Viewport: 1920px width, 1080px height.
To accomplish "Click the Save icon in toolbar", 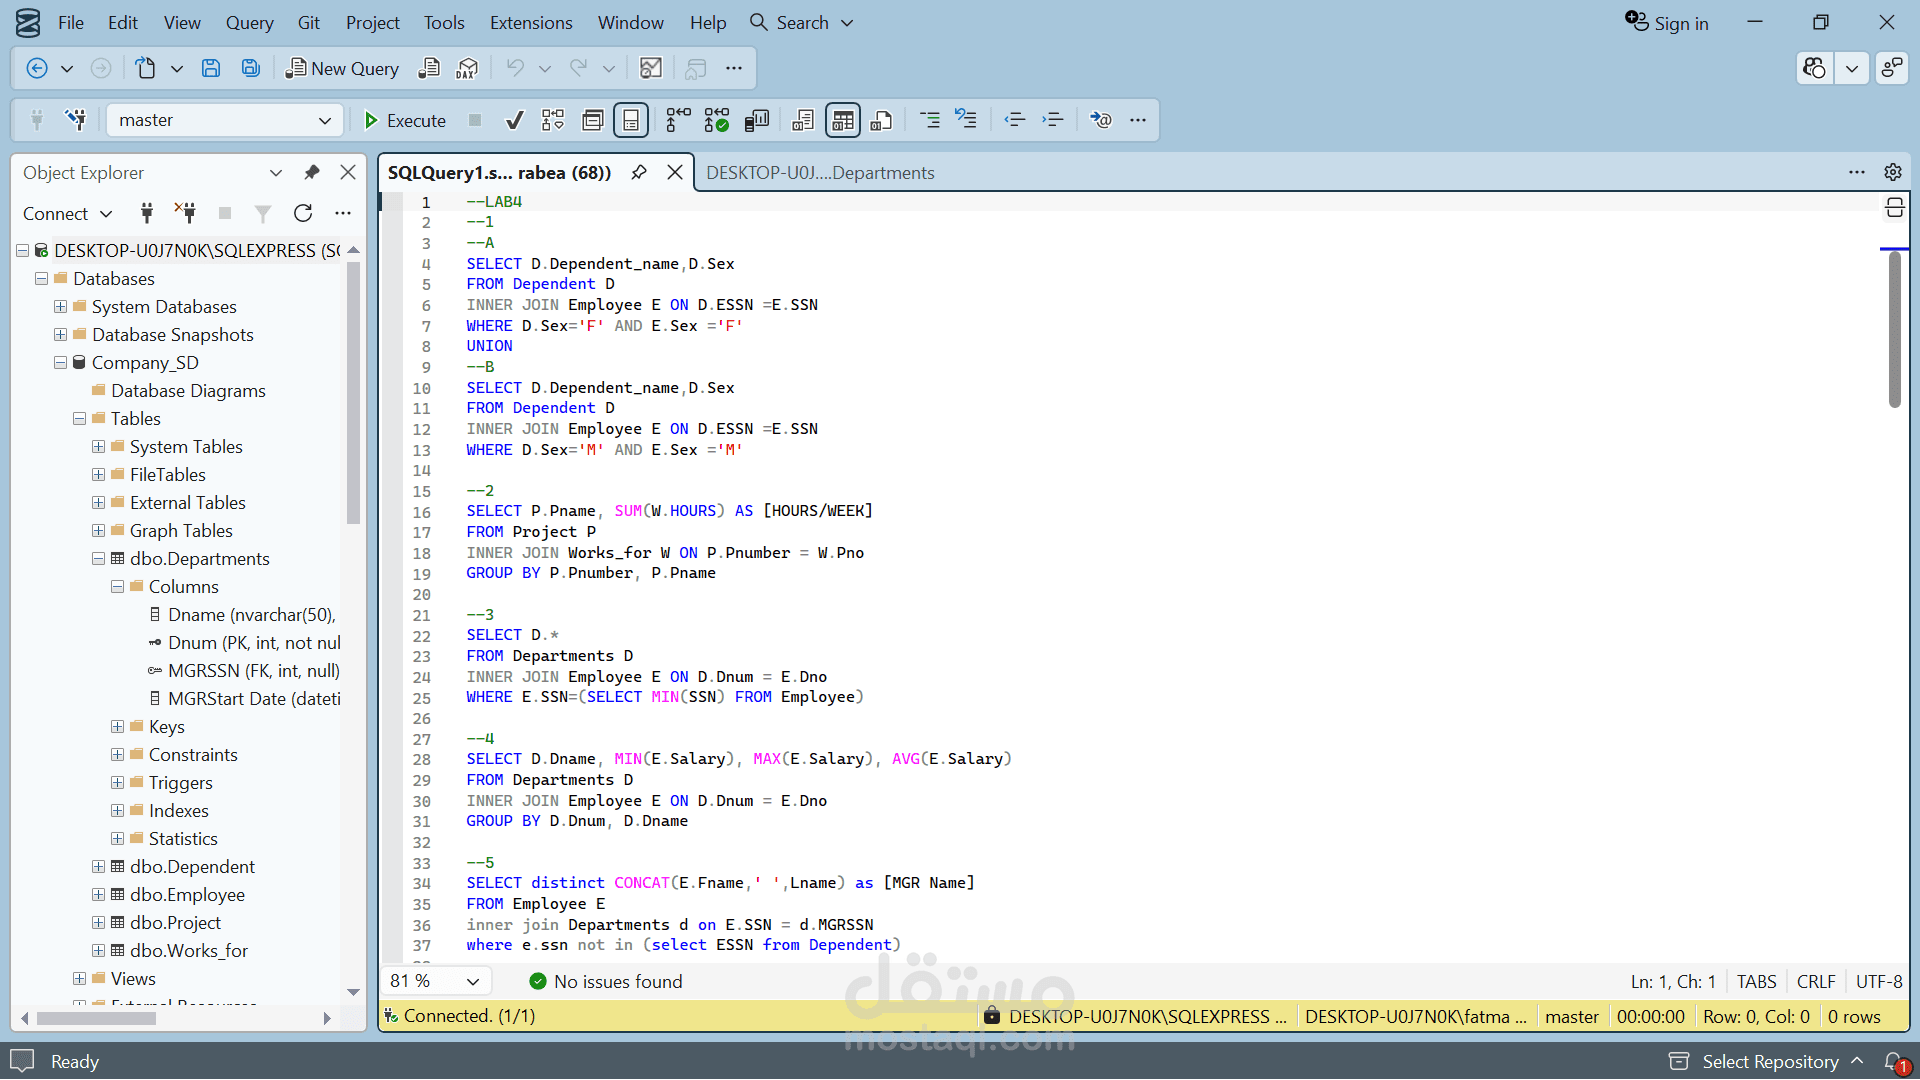I will pos(211,68).
